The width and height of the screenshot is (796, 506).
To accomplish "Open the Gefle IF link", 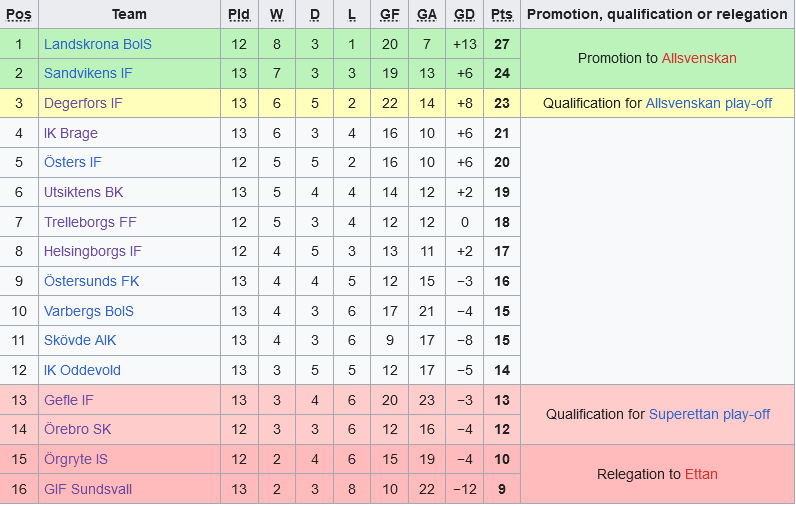I will (x=69, y=400).
